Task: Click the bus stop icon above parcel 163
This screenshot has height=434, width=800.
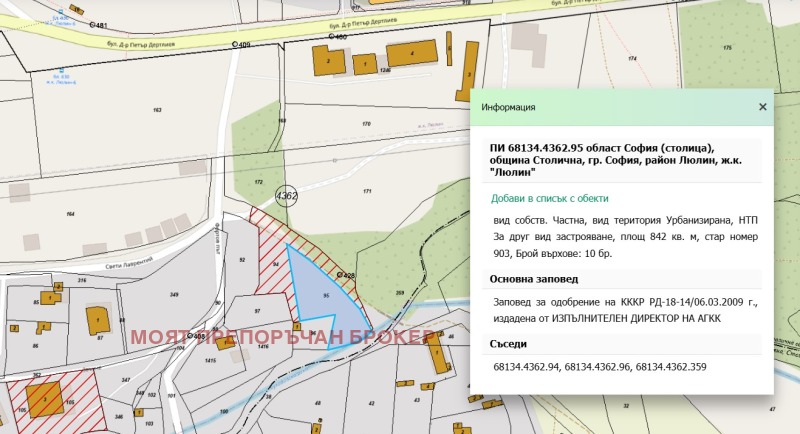Action: click(61, 70)
